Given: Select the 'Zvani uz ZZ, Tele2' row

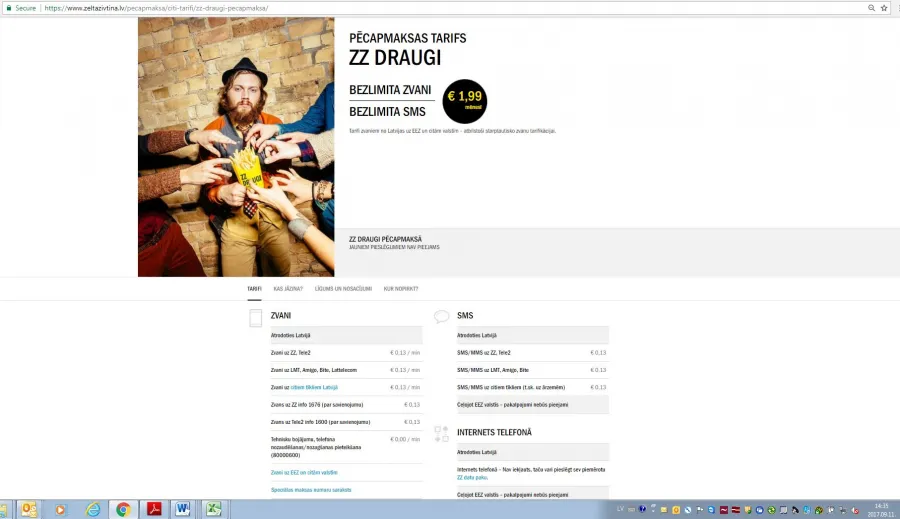Looking at the screenshot, I should pyautogui.click(x=346, y=353).
